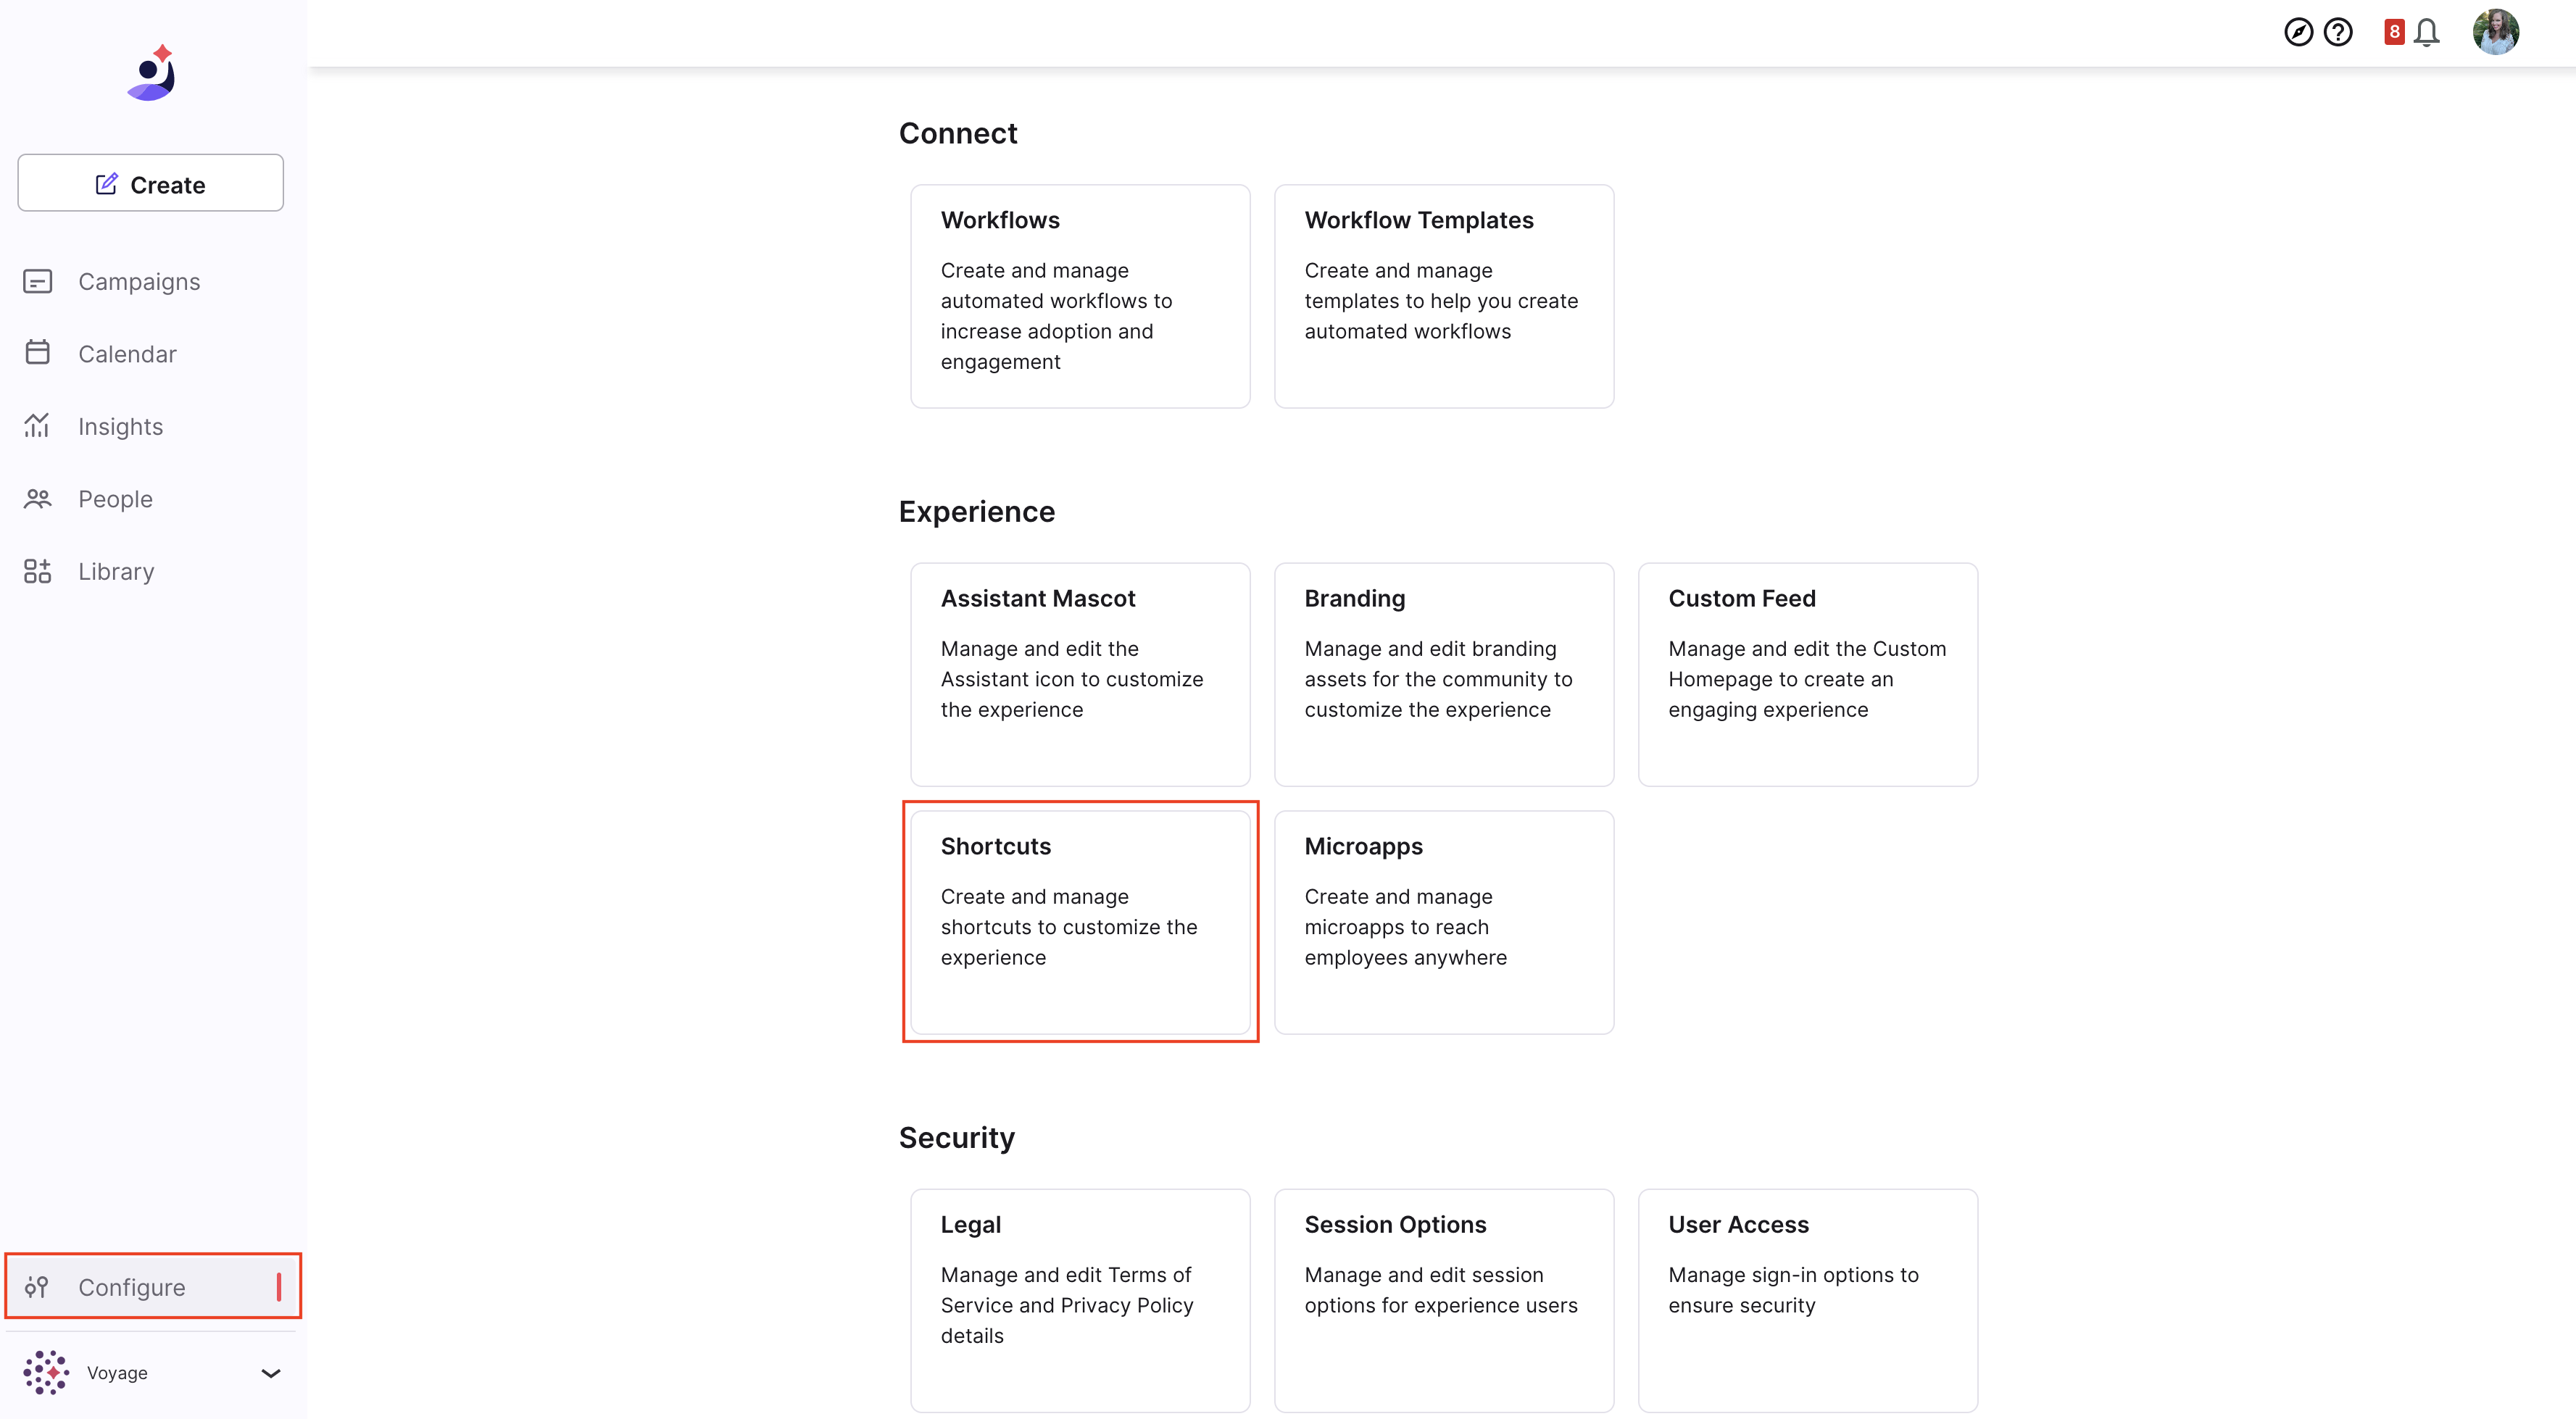The image size is (2576, 1419).
Task: Click the Campaigns sidebar icon
Action: [x=37, y=282]
